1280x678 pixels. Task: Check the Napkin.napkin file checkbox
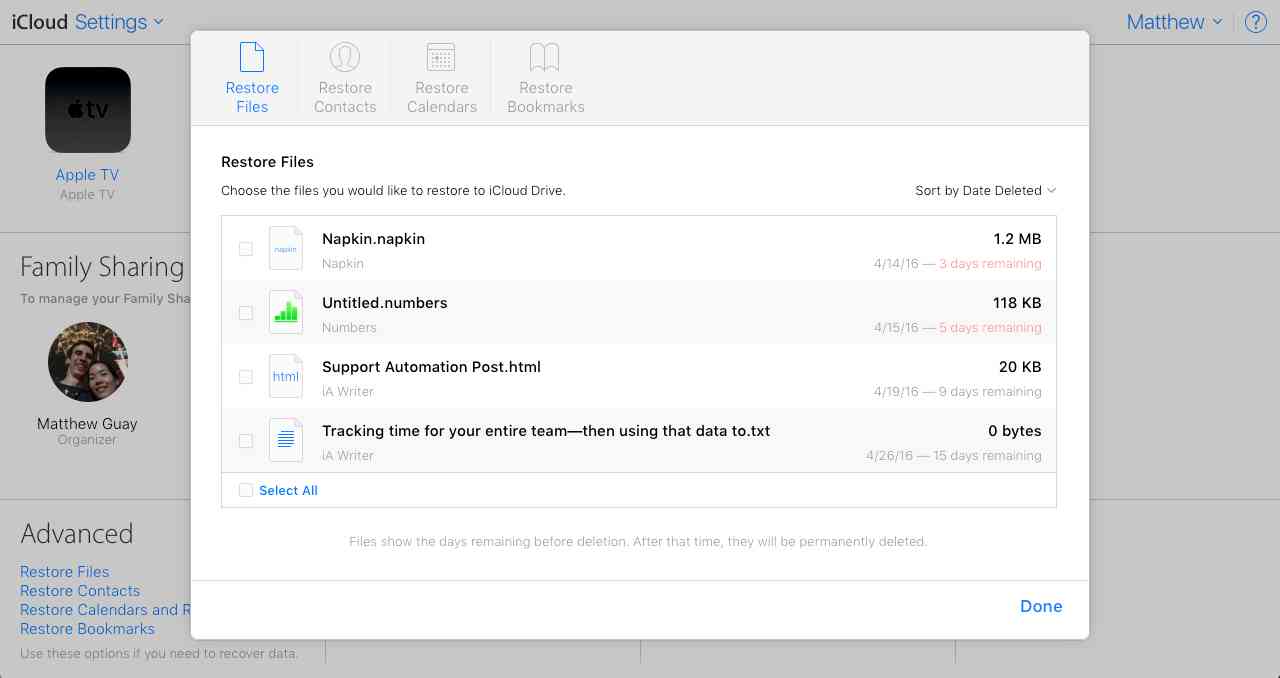click(x=245, y=249)
